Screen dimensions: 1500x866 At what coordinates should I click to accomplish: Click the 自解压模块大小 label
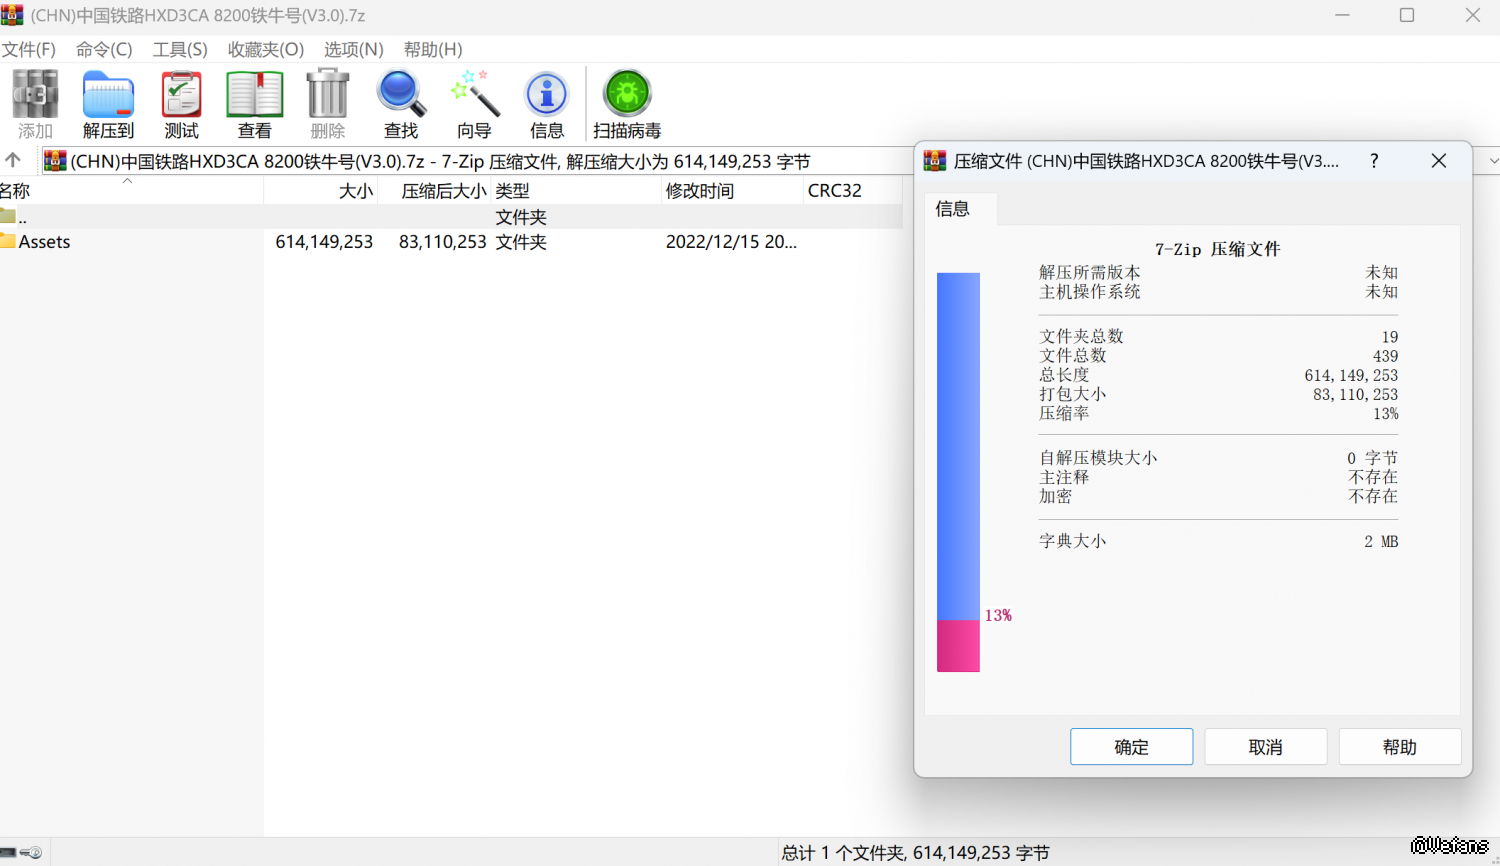[1098, 458]
